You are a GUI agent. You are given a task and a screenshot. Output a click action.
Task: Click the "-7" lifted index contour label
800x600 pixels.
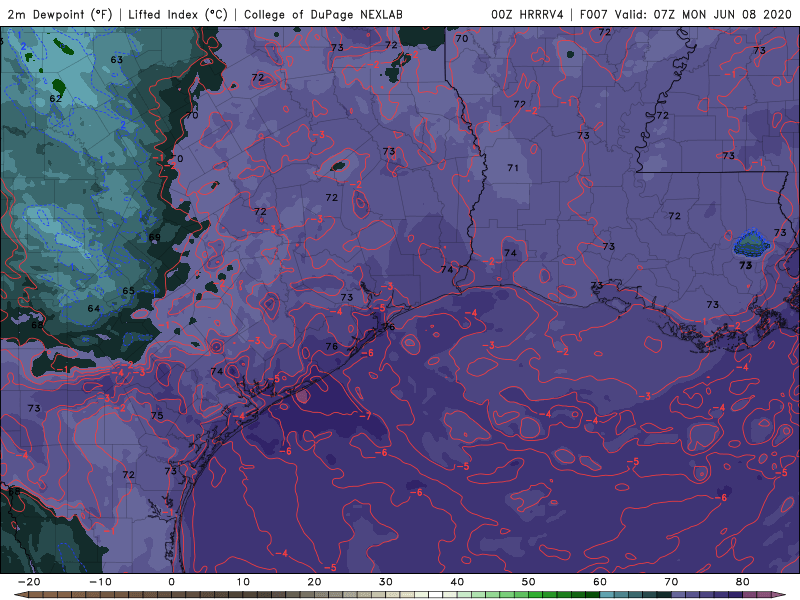pos(365,416)
